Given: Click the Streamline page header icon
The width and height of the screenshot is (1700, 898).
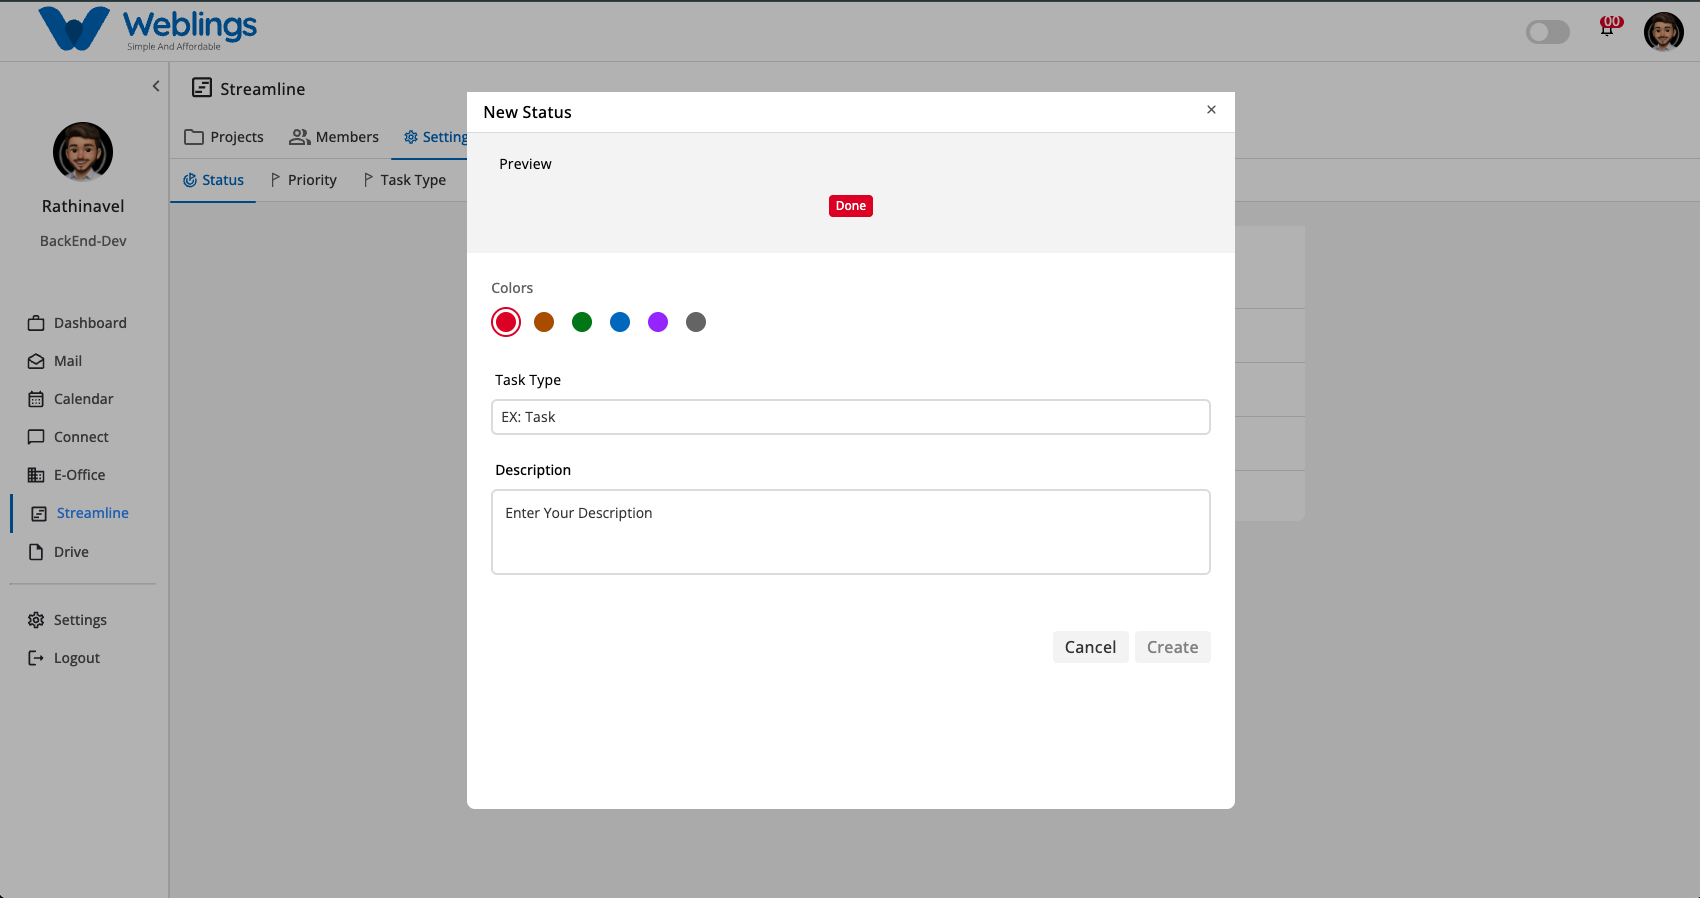Looking at the screenshot, I should pyautogui.click(x=202, y=88).
